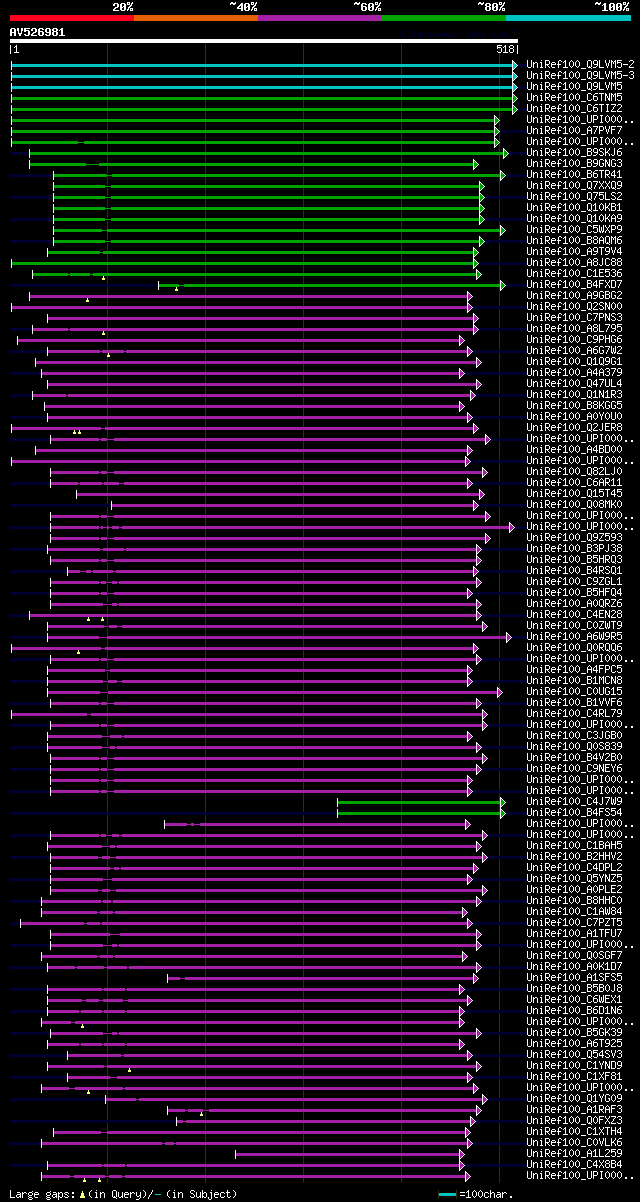Image resolution: width=640 pixels, height=1202 pixels.
Task: Click the hit label UniRef100_Q10KA9
Action: (x=575, y=218)
